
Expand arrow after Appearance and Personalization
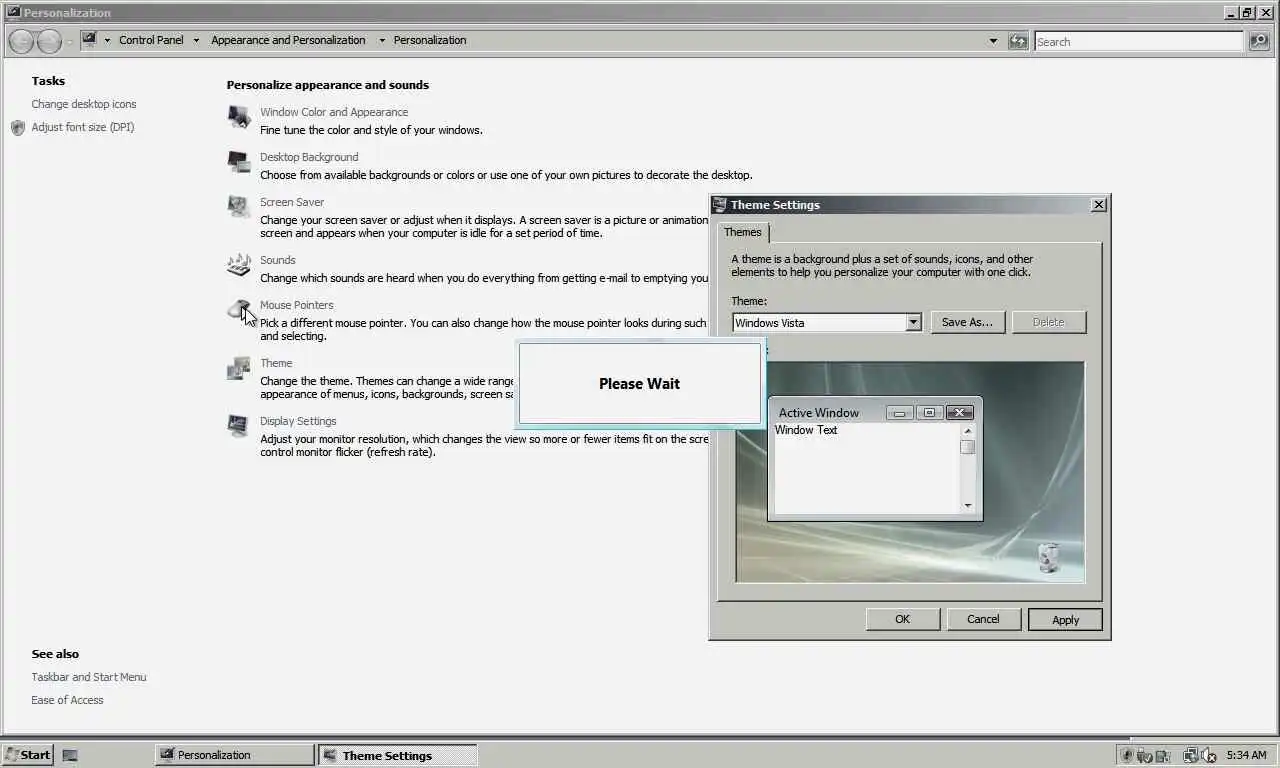pyautogui.click(x=381, y=41)
